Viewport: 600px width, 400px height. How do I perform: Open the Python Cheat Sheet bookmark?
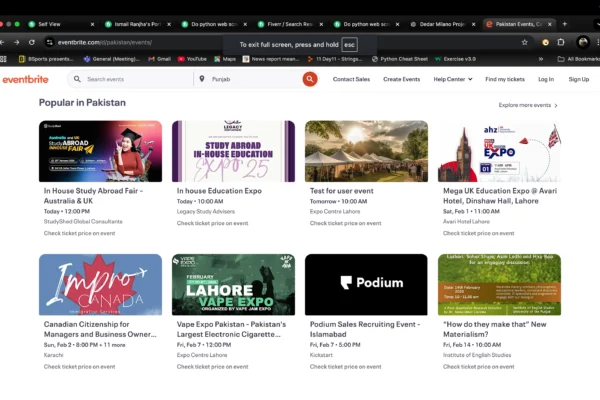click(400, 59)
